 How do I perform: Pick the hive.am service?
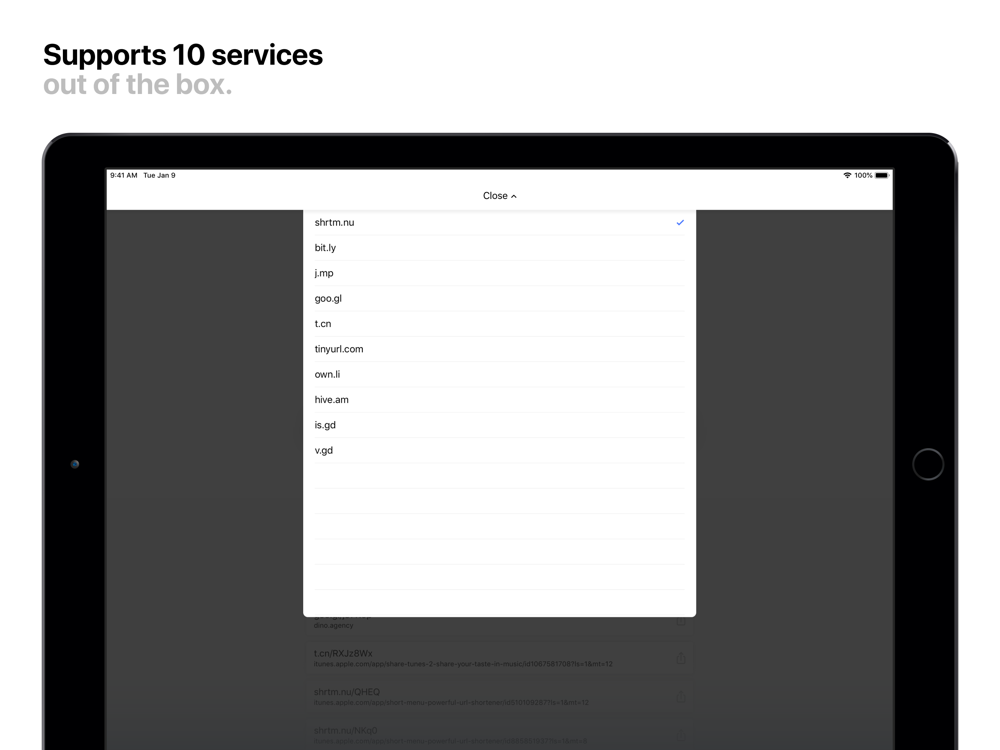tap(499, 400)
